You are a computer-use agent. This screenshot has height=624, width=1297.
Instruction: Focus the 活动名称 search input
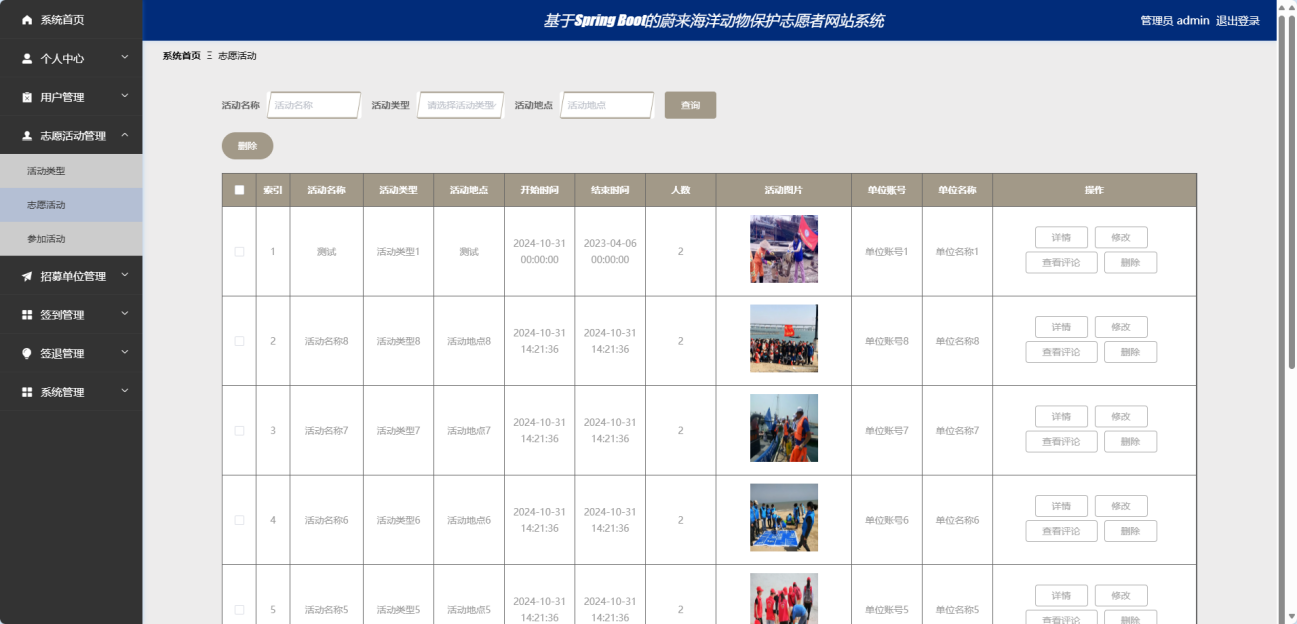click(x=314, y=105)
